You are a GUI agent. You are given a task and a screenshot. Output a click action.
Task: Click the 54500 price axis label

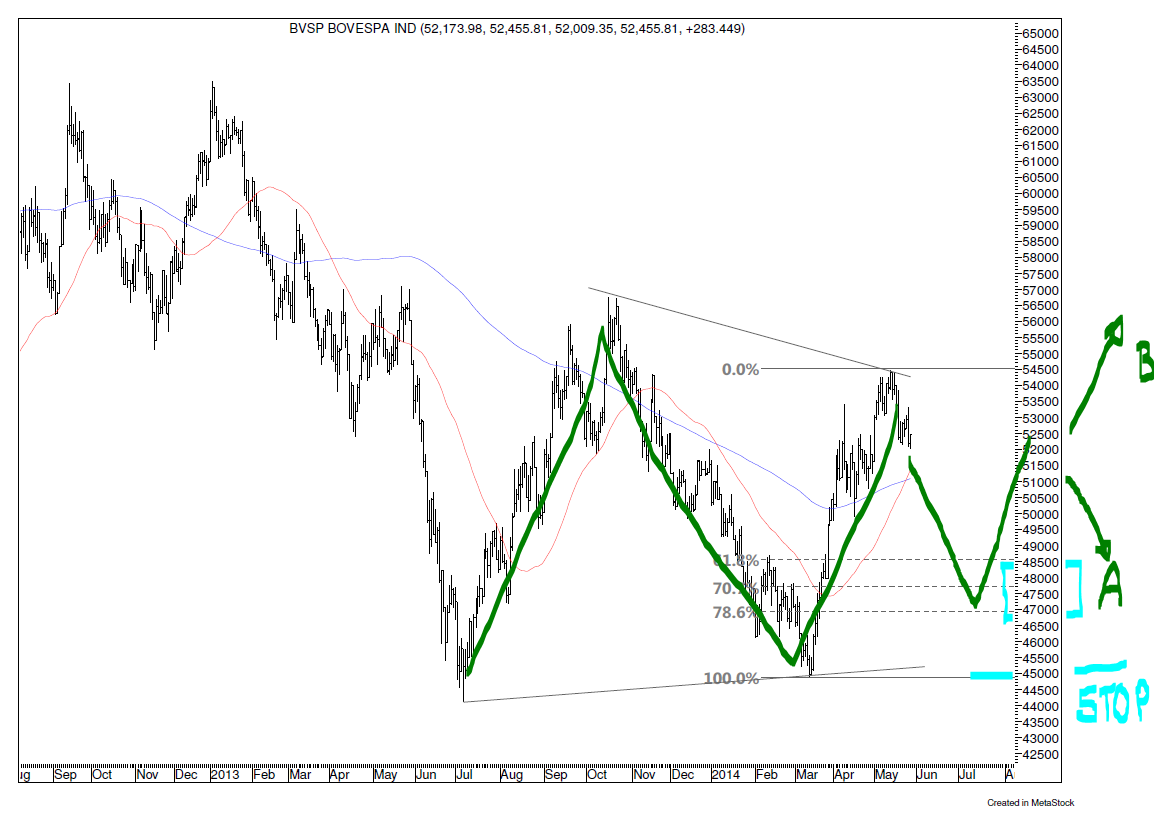[1041, 370]
